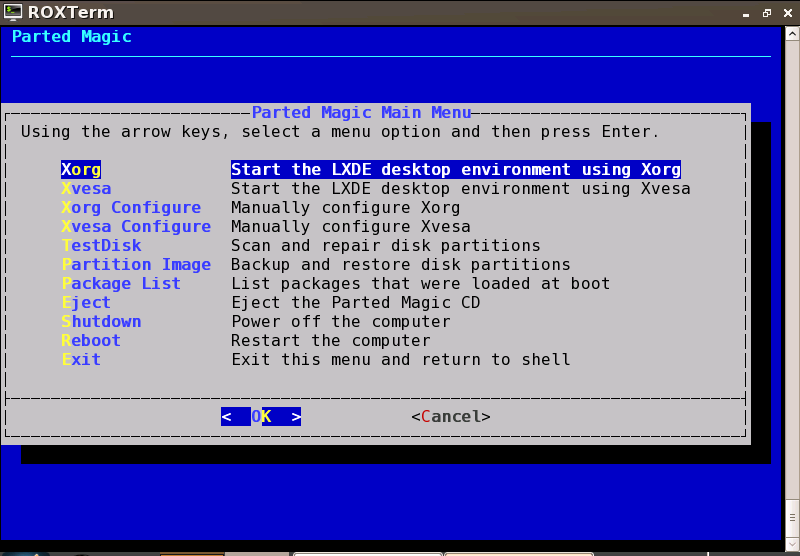This screenshot has width=800, height=556.
Task: Click 'Start the LXDE desktop environment using Xorg'
Action: 456,170
